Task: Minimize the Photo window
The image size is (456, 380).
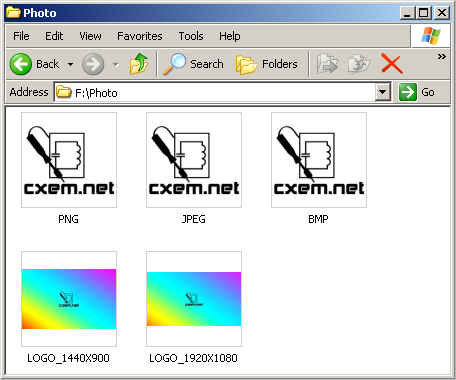Action: [407, 13]
